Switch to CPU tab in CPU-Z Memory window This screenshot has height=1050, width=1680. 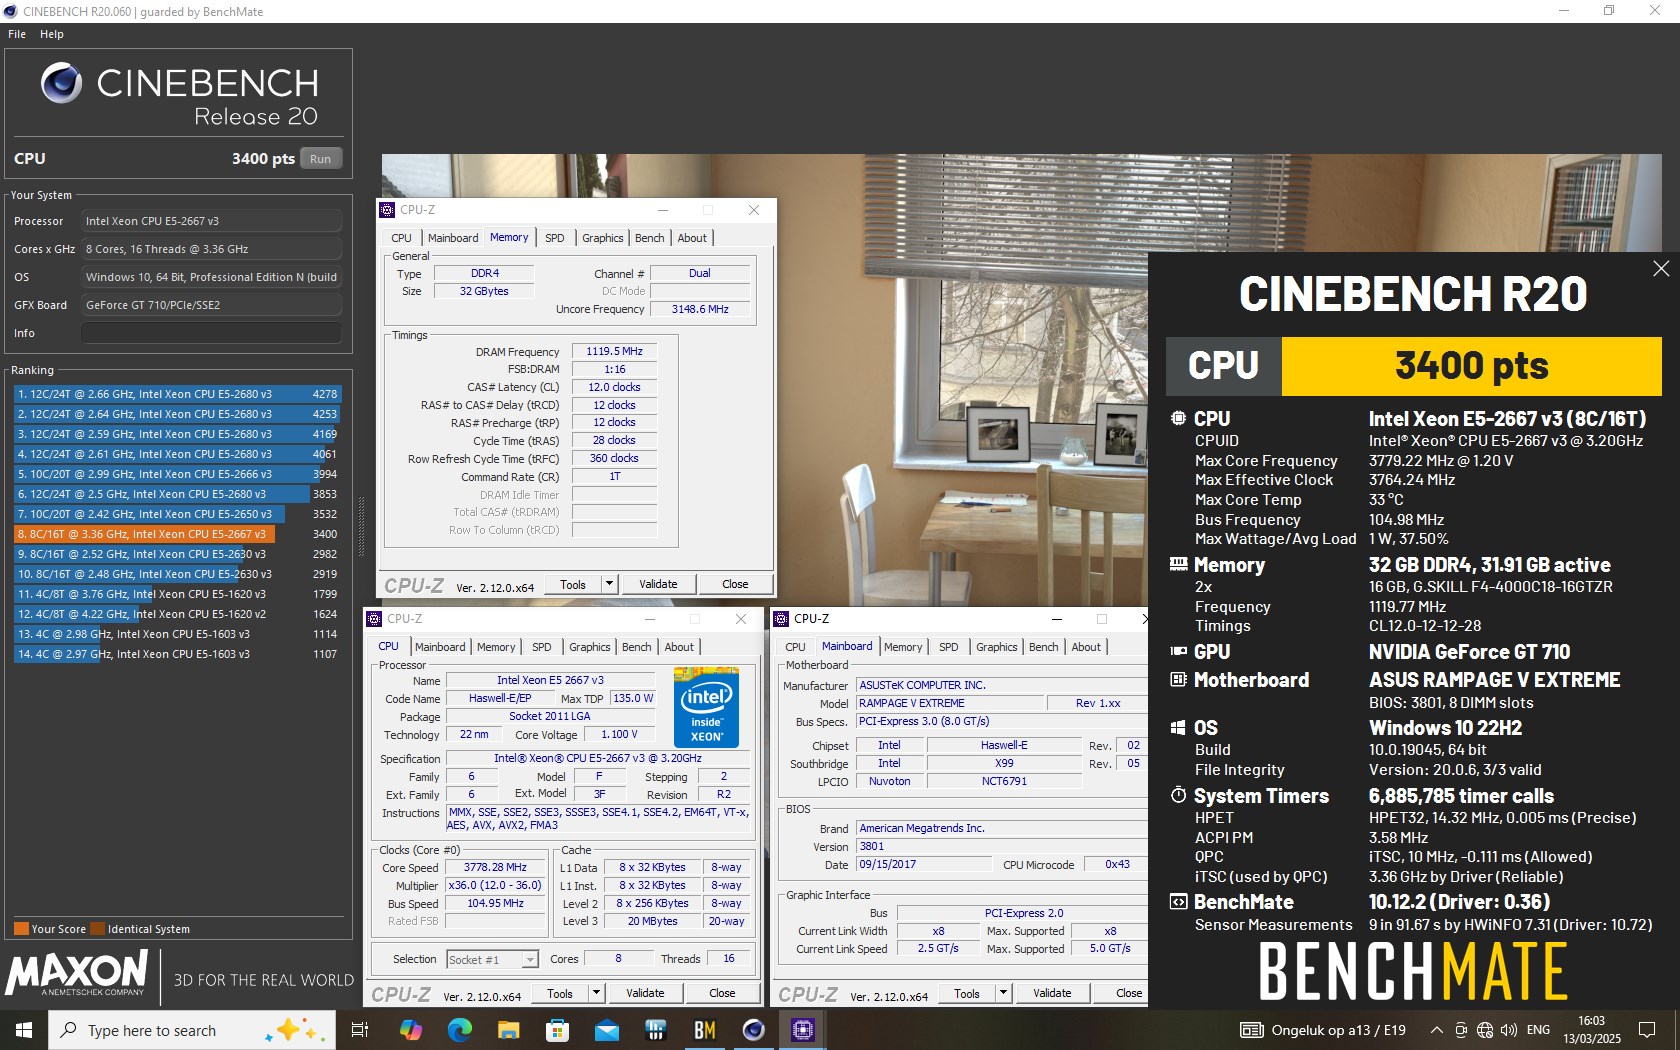tap(401, 238)
